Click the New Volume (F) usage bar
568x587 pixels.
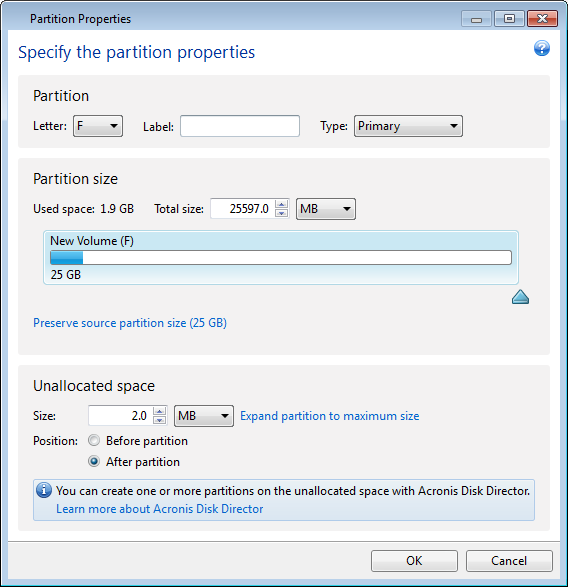(x=281, y=258)
